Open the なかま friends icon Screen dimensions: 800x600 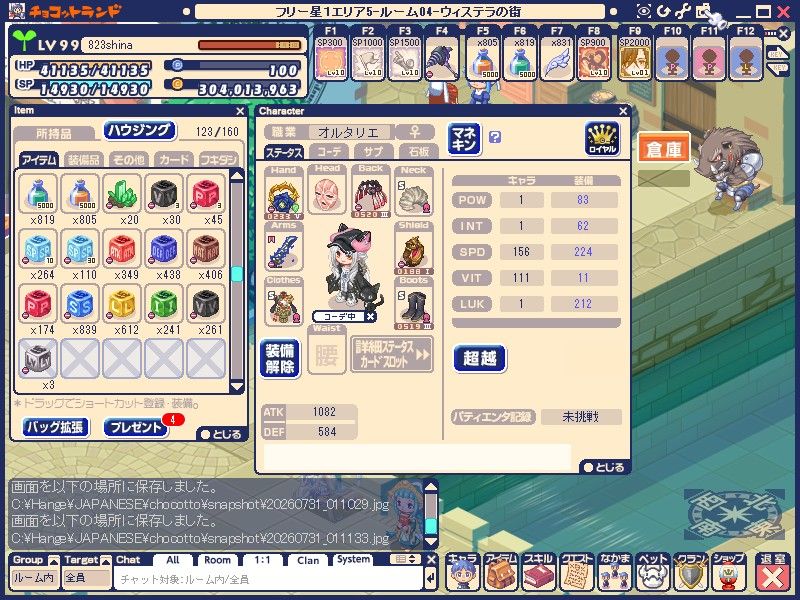(614, 571)
